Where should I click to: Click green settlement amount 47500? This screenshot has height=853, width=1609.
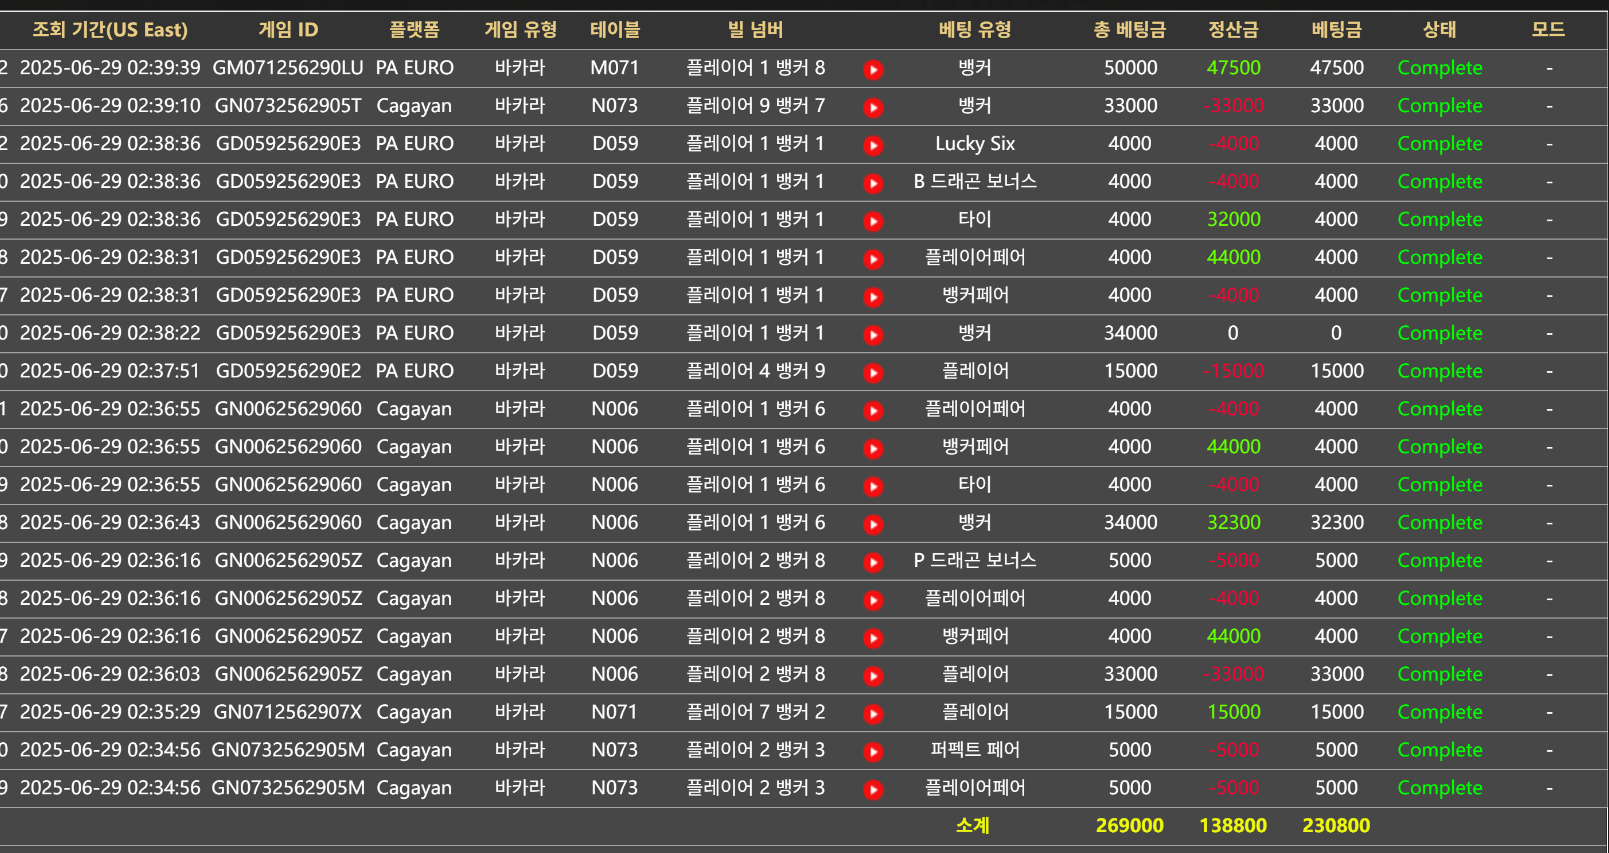[x=1233, y=68]
